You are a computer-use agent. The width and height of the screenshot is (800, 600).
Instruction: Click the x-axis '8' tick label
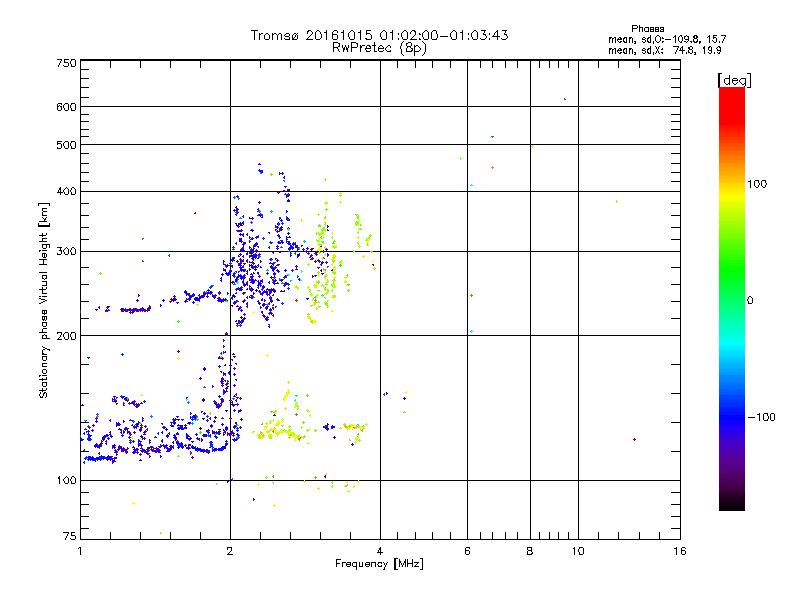pyautogui.click(x=530, y=551)
